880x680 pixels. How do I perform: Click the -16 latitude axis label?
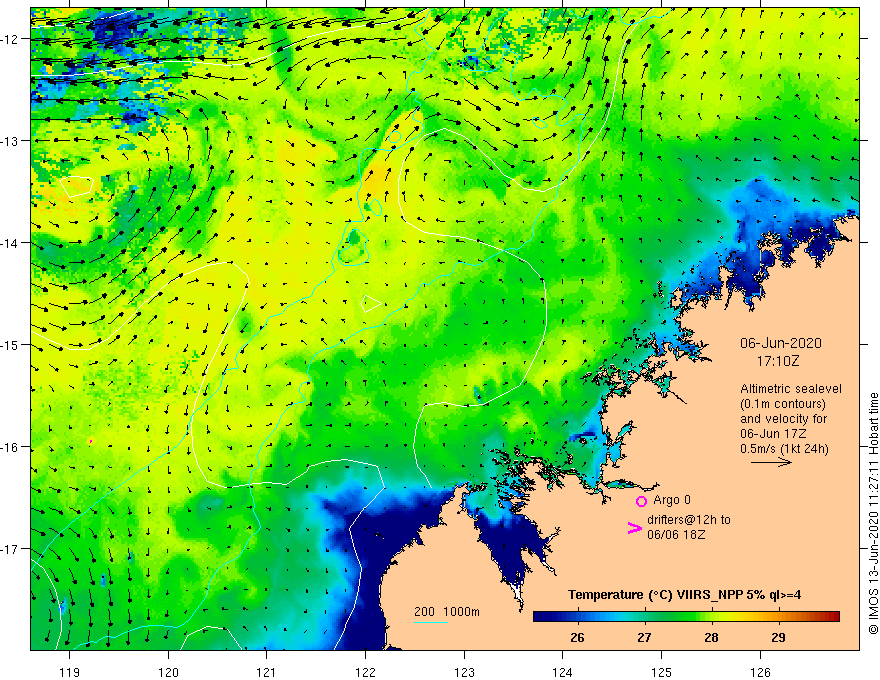[11, 447]
